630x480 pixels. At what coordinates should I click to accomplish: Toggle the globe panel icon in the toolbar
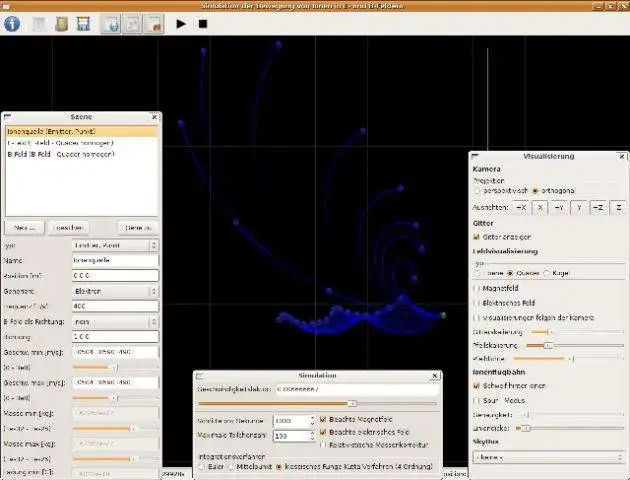click(112, 23)
